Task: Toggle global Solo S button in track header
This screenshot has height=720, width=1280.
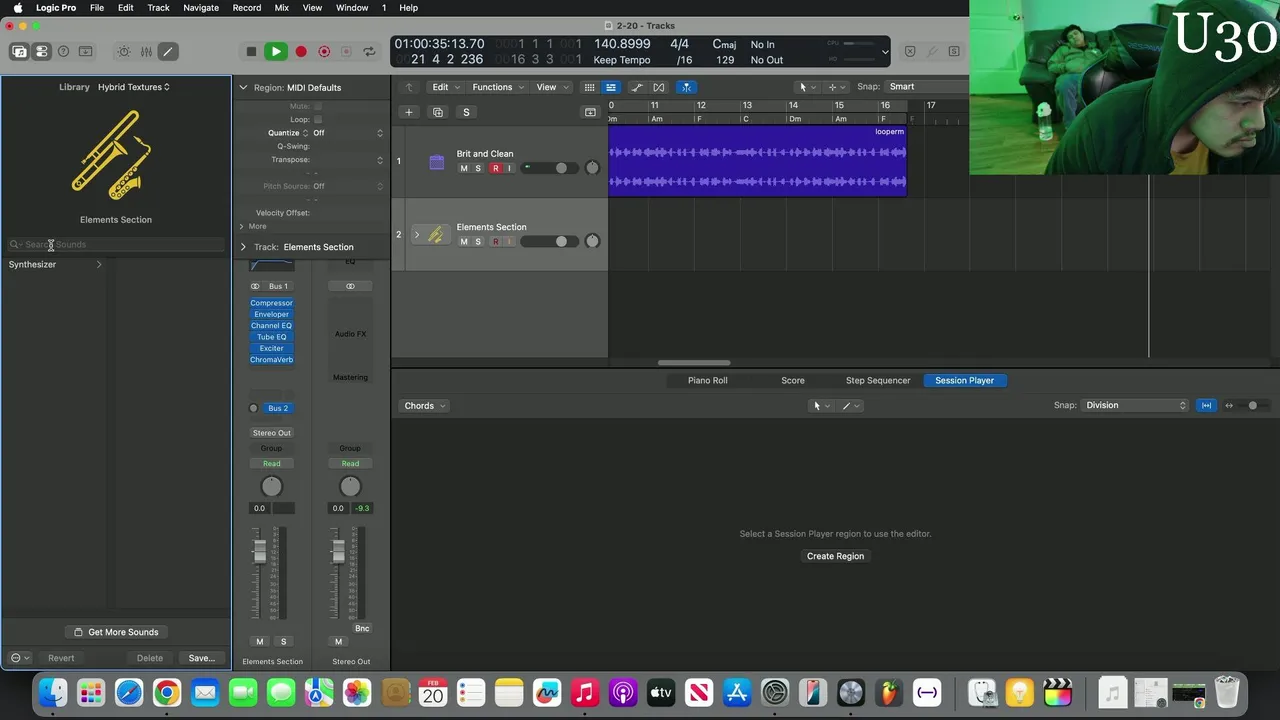Action: pos(466,112)
